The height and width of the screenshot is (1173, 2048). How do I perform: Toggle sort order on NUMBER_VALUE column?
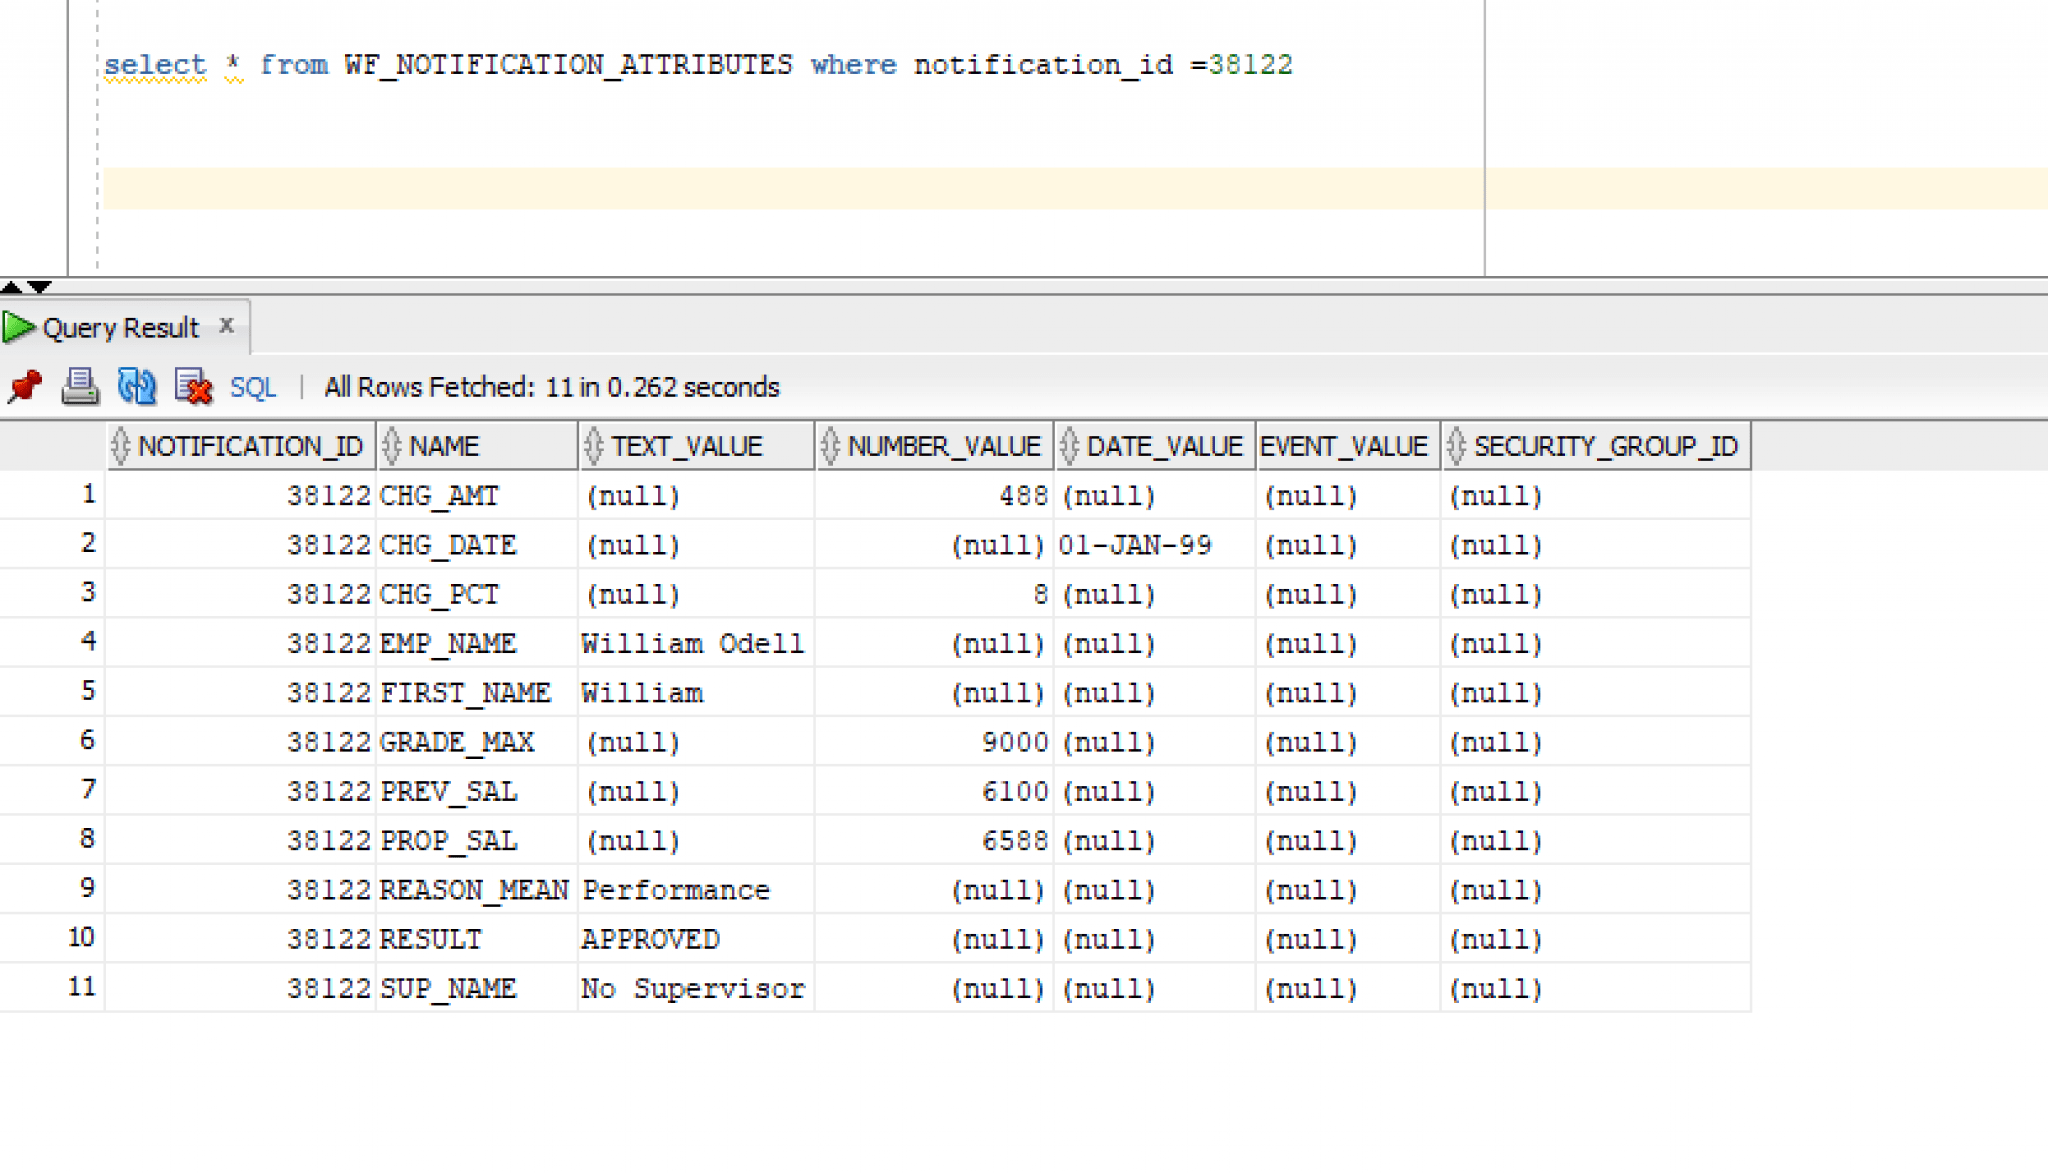(x=829, y=446)
